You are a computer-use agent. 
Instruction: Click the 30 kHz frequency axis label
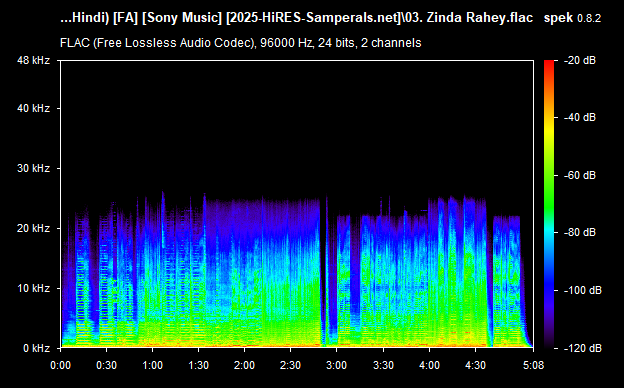pyautogui.click(x=33, y=168)
